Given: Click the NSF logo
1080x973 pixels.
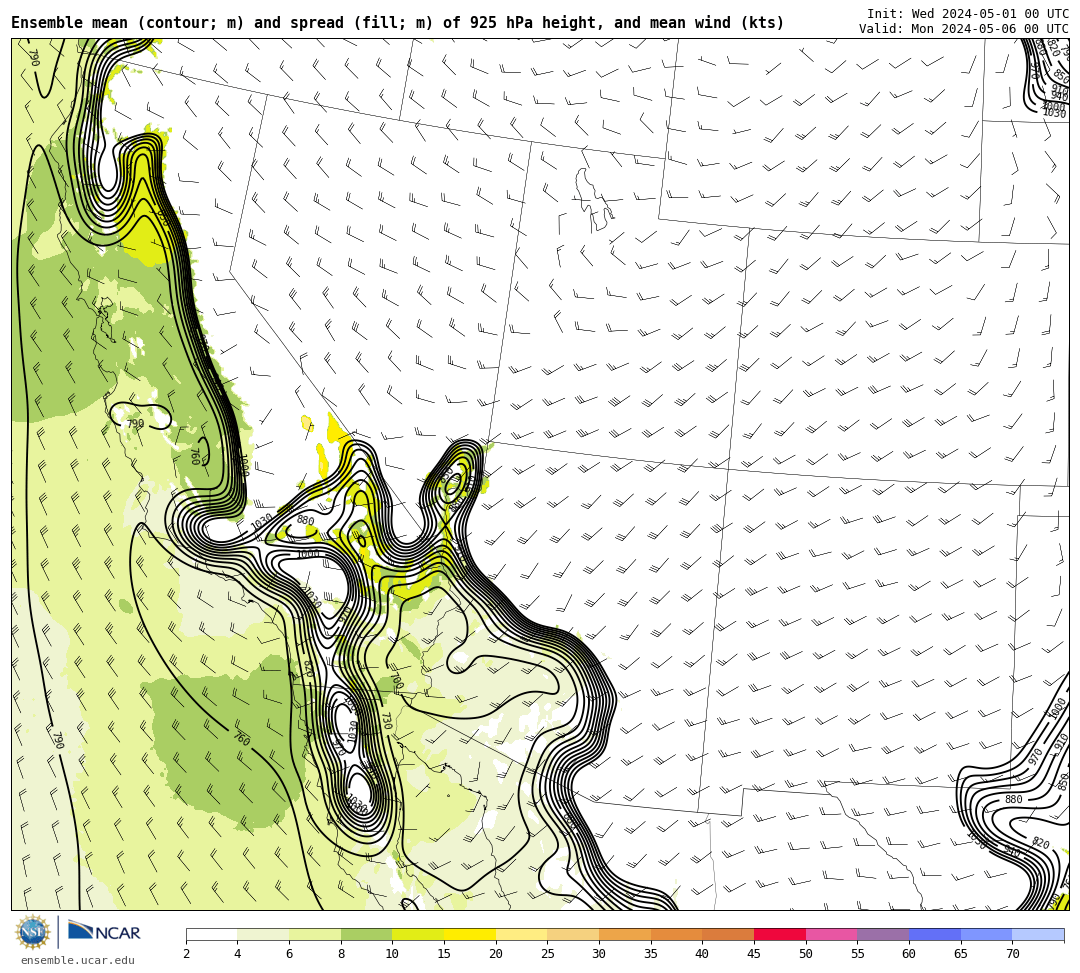Looking at the screenshot, I should click(x=33, y=932).
